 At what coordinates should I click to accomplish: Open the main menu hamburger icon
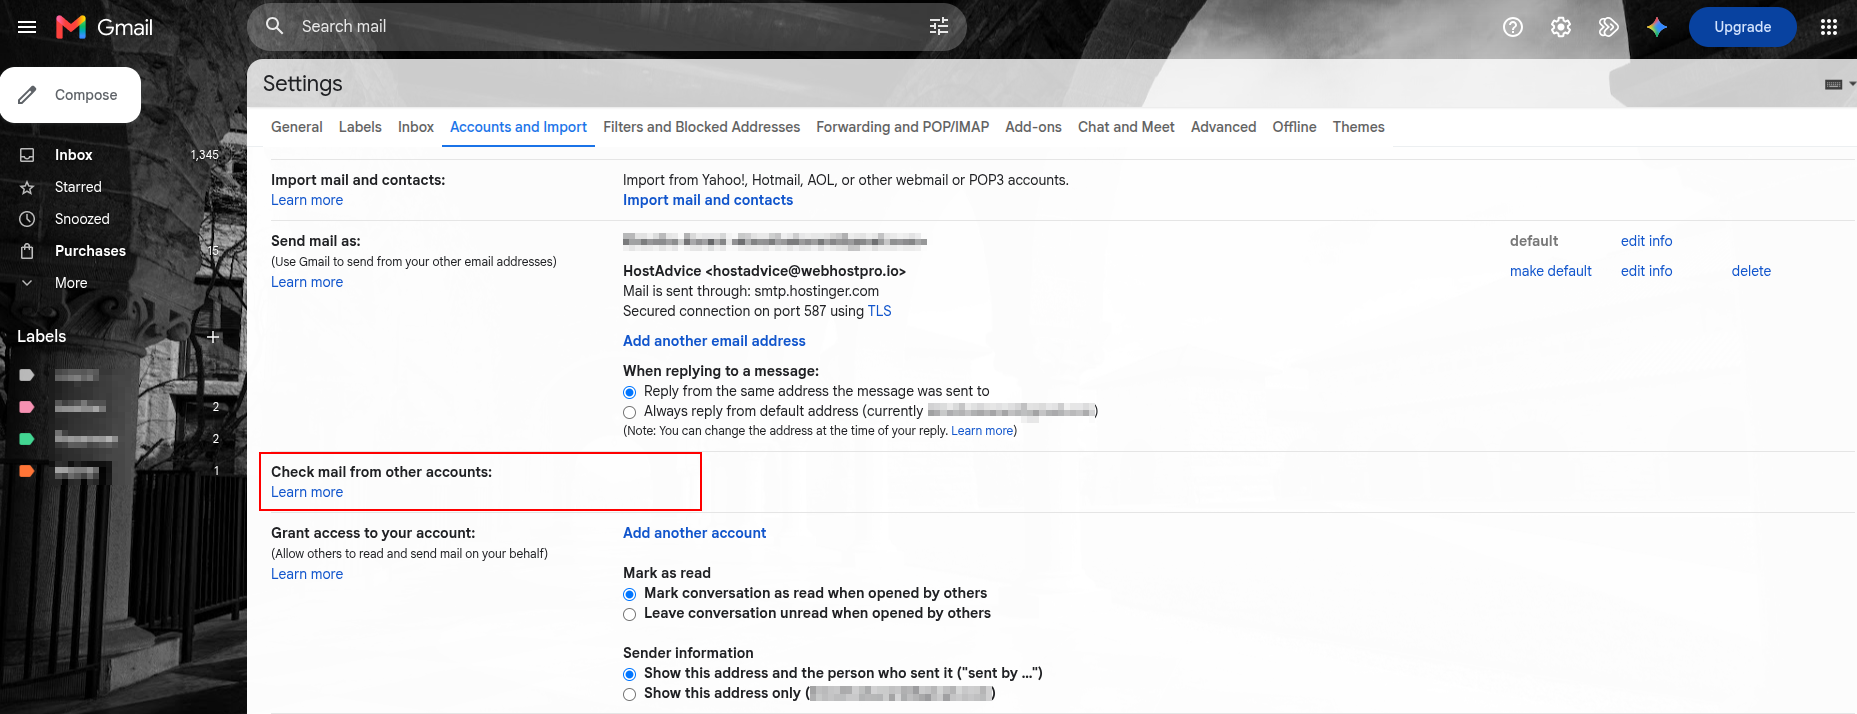(x=27, y=27)
